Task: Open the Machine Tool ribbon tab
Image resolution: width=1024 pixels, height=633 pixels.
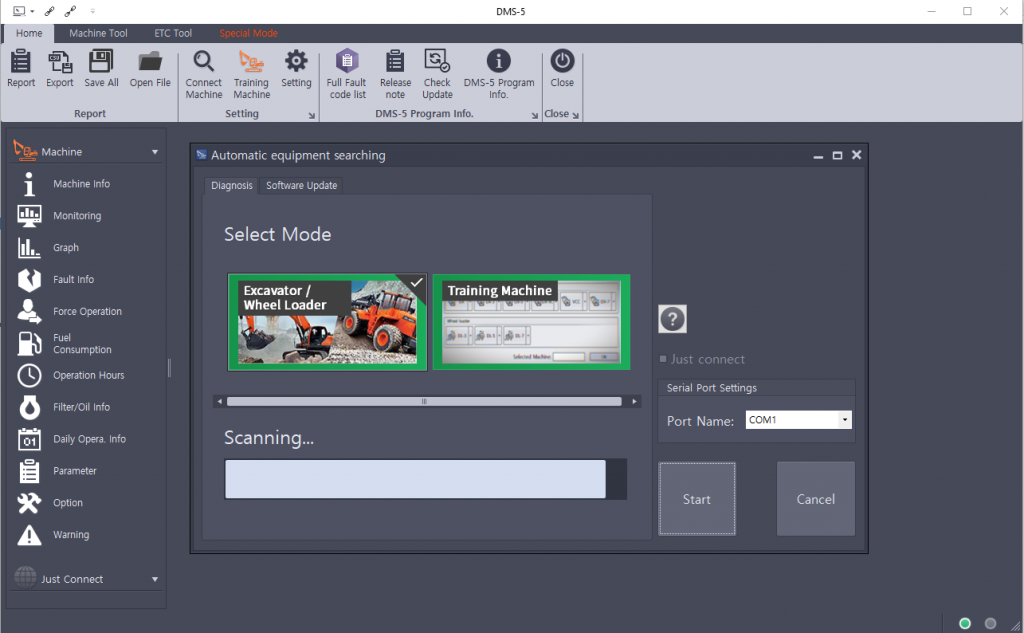Action: pos(98,33)
